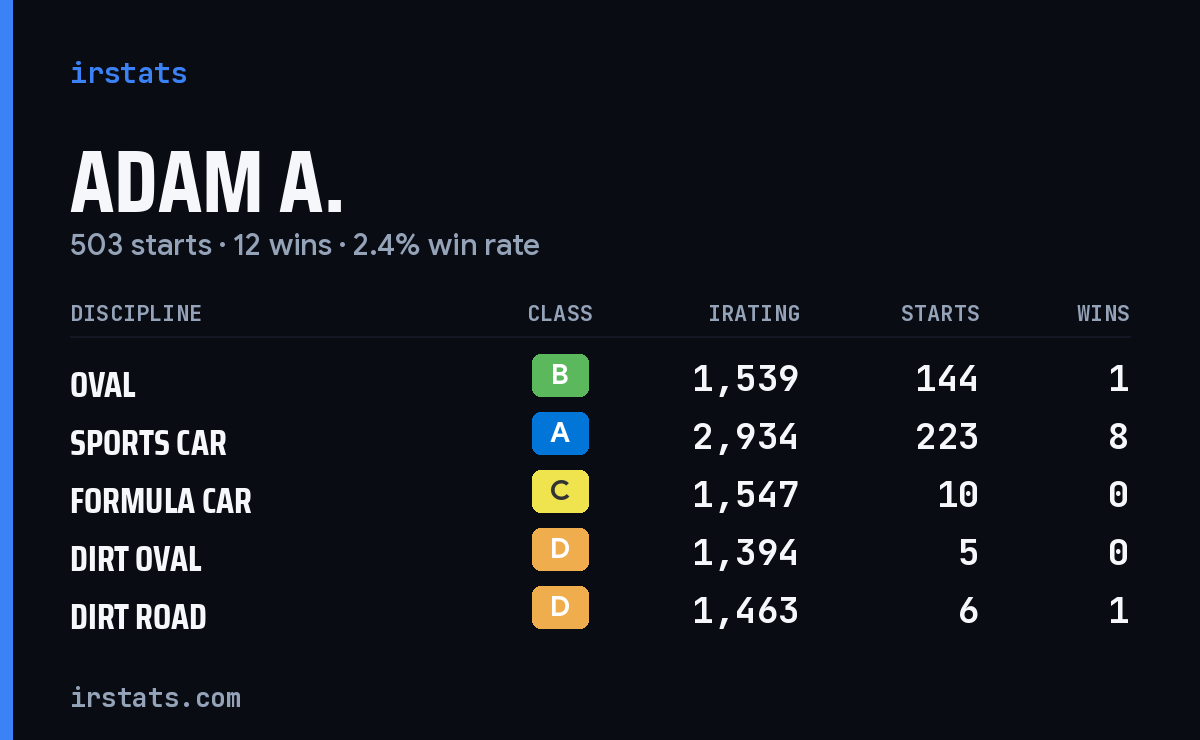Sort by the CLASS column header
This screenshot has height=740, width=1200.
(560, 314)
